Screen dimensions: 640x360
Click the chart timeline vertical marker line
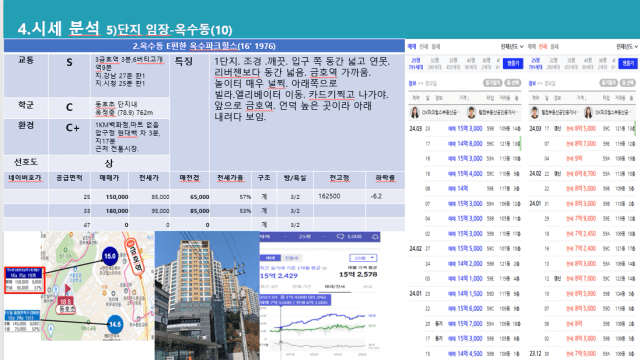[x=280, y=327]
